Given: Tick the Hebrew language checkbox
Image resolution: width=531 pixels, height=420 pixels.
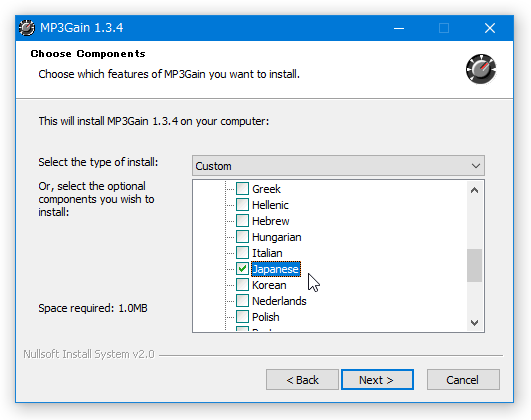Looking at the screenshot, I should click(242, 221).
